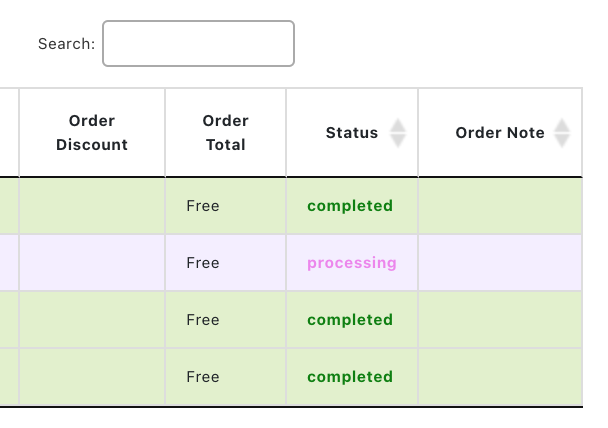Click the pink processing status text

click(352, 263)
